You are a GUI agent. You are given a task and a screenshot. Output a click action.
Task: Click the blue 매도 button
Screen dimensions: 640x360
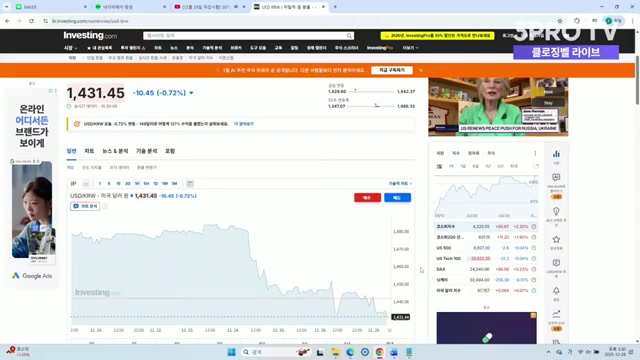[397, 198]
